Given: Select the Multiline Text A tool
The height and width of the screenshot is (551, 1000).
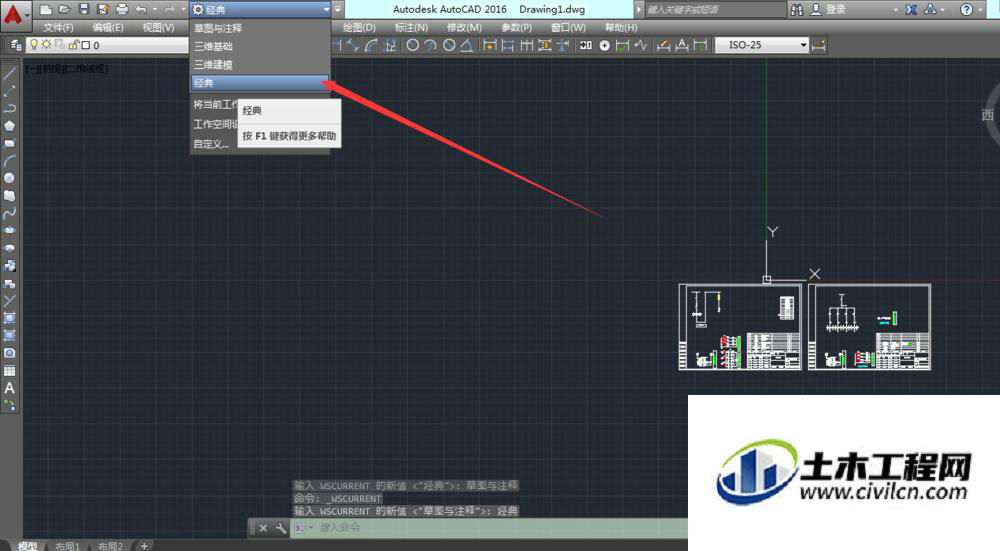Looking at the screenshot, I should pyautogui.click(x=10, y=388).
